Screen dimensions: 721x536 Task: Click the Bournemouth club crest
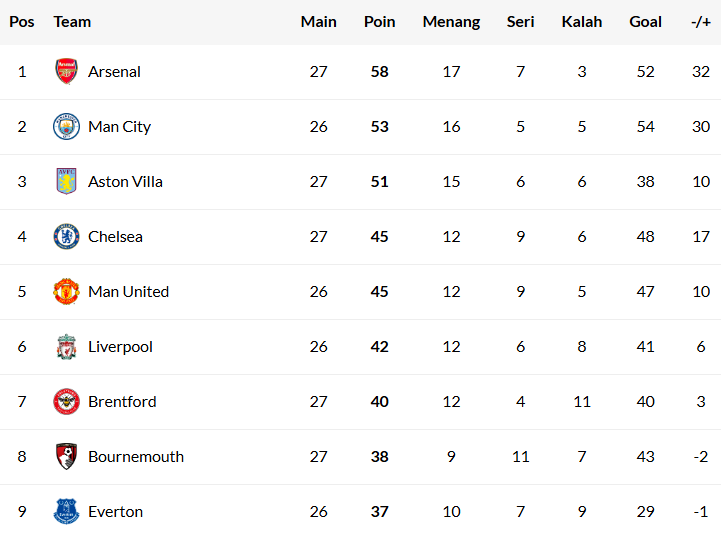[66, 457]
